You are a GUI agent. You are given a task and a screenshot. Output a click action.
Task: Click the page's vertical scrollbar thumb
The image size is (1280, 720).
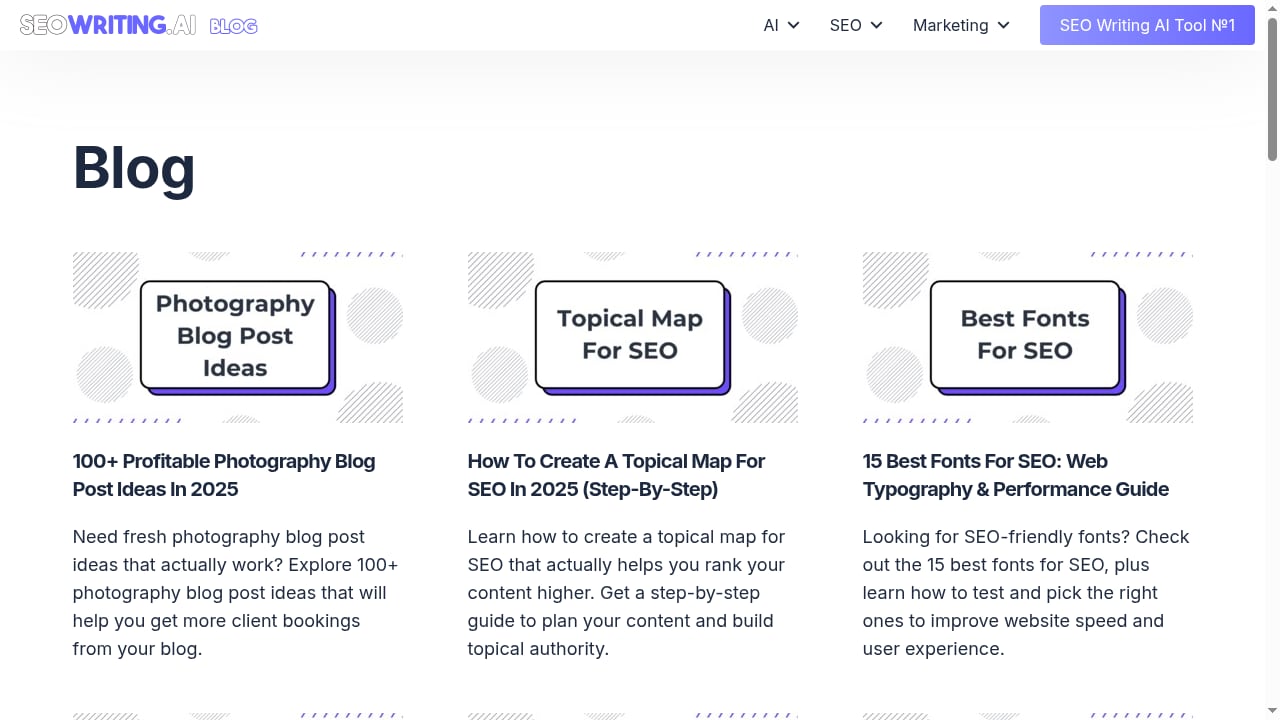pyautogui.click(x=1273, y=88)
